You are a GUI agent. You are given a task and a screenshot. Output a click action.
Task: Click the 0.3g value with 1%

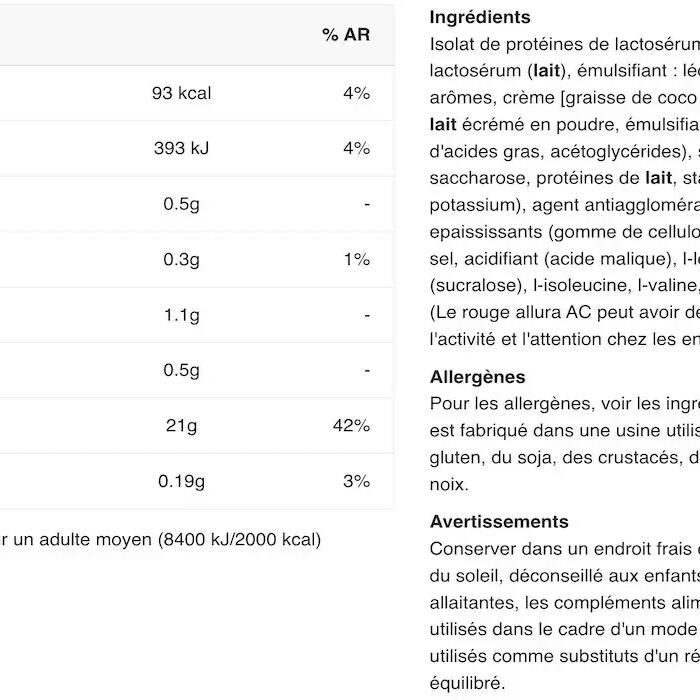click(x=181, y=259)
